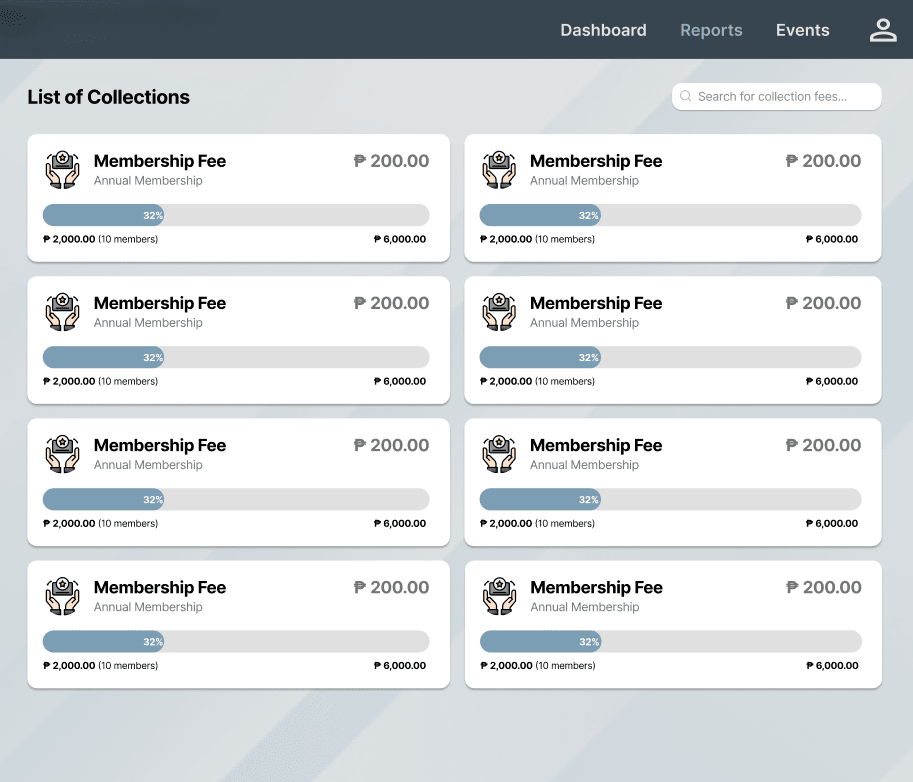Open the top-left Membership Fee title
The width and height of the screenshot is (913, 782).
[160, 161]
